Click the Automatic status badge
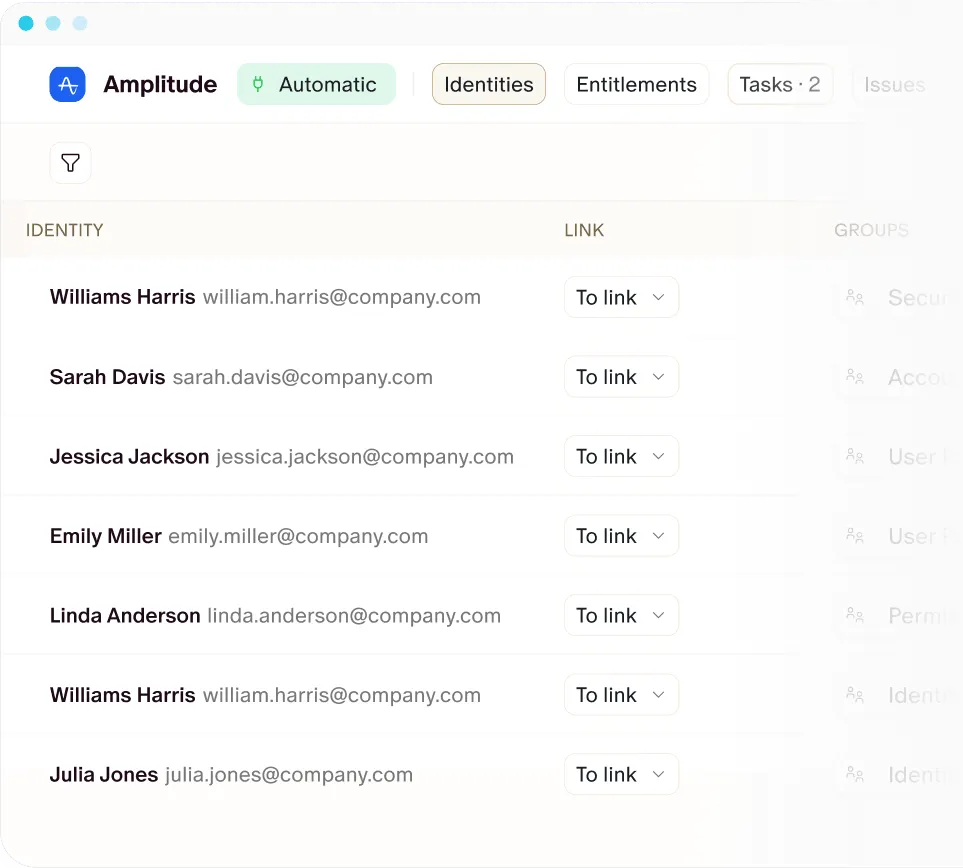The image size is (963, 868). [316, 84]
